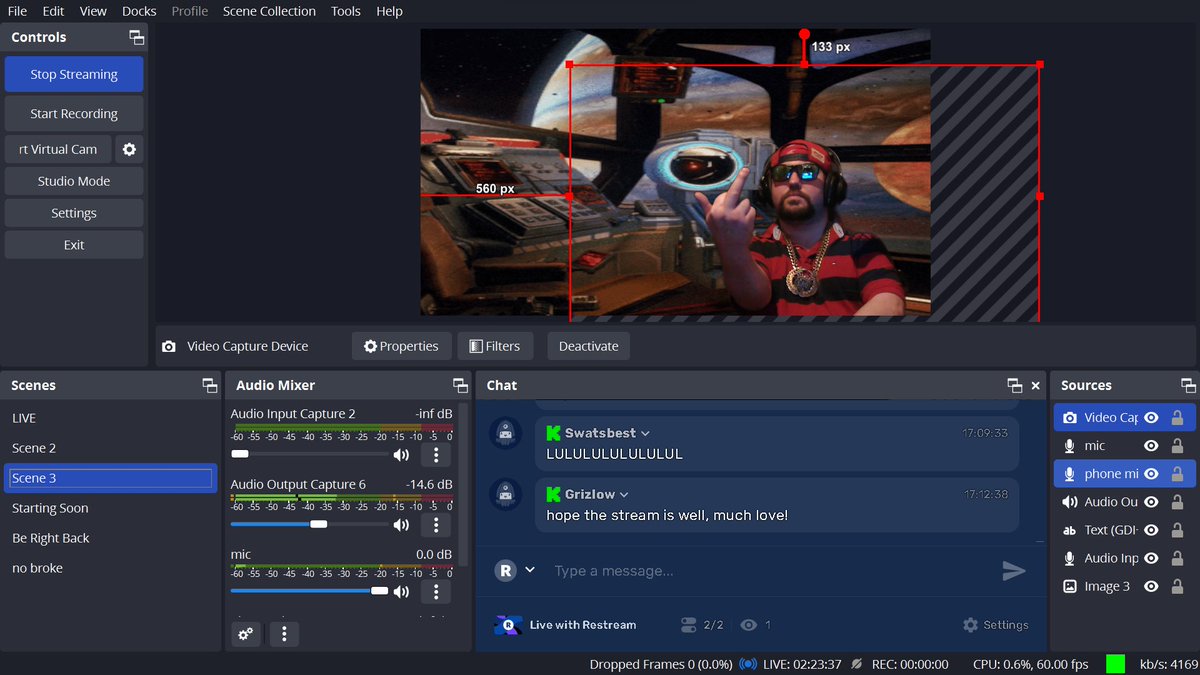The image size is (1200, 675).
Task: Click the green connection status square
Action: coord(1115,663)
